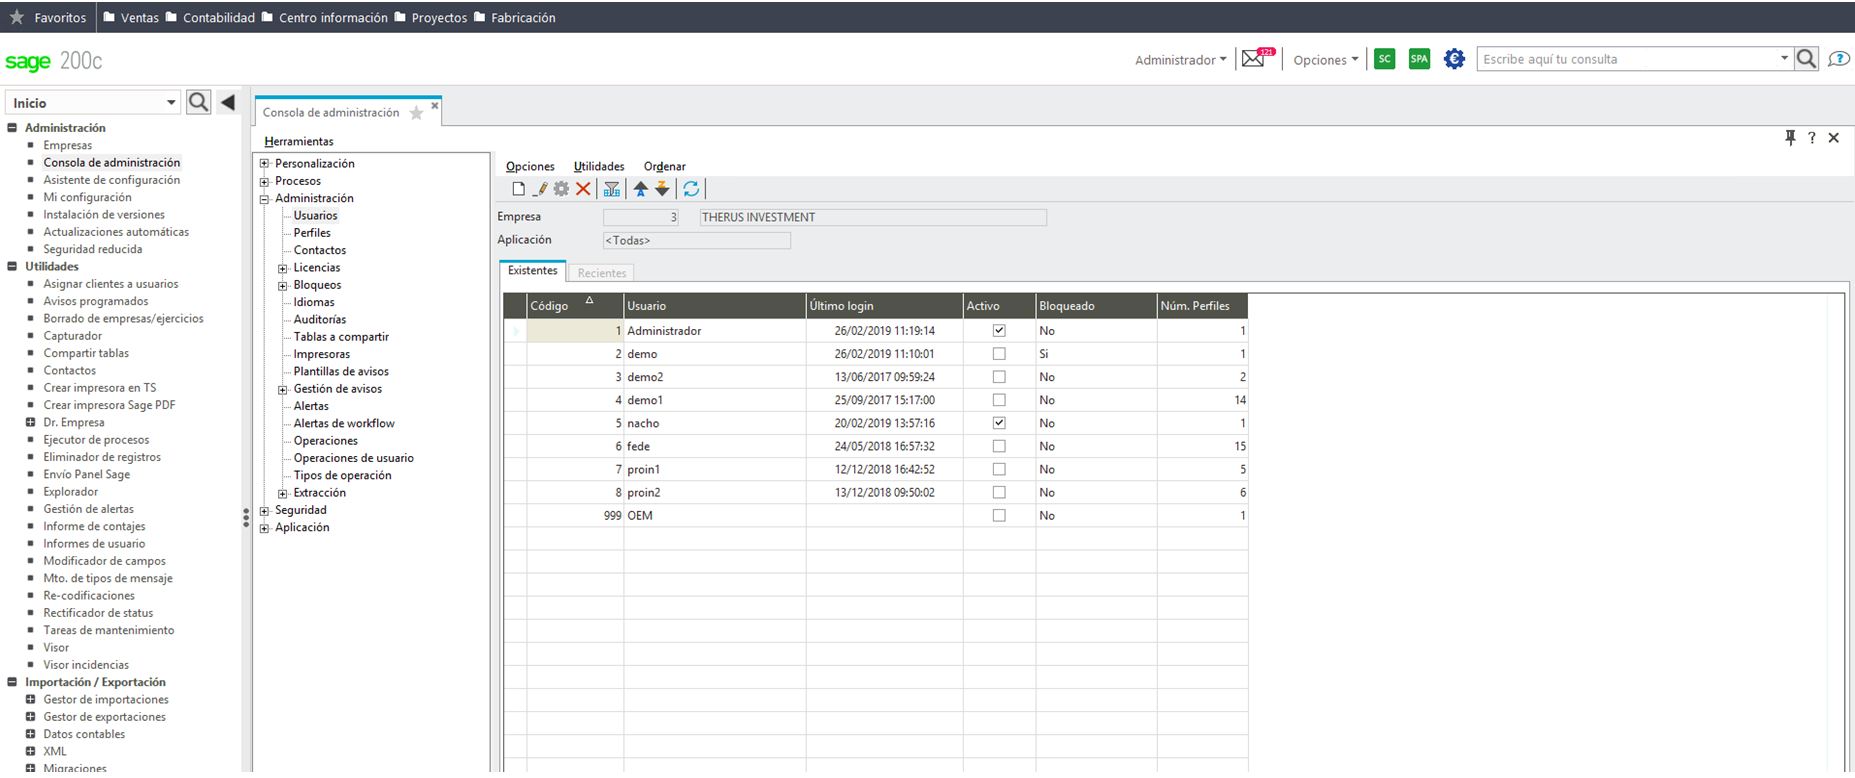
Task: Toggle the Activo checkbox for OEM
Action: (999, 514)
